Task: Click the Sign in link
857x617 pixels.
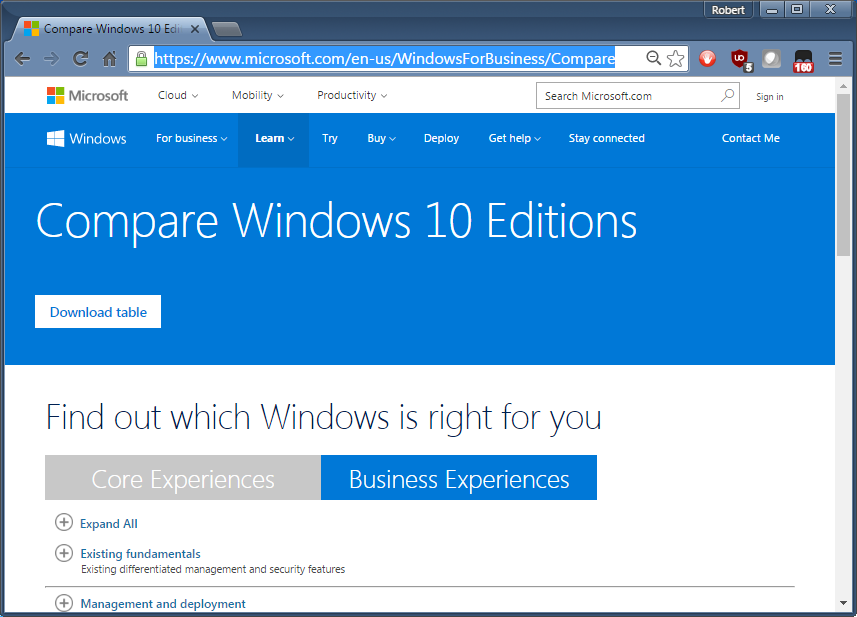Action: pyautogui.click(x=770, y=97)
